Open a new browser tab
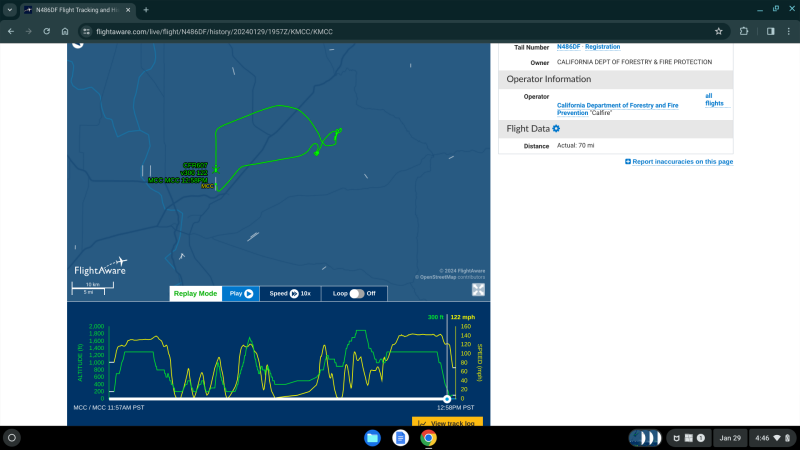This screenshot has height=450, width=800. click(146, 10)
